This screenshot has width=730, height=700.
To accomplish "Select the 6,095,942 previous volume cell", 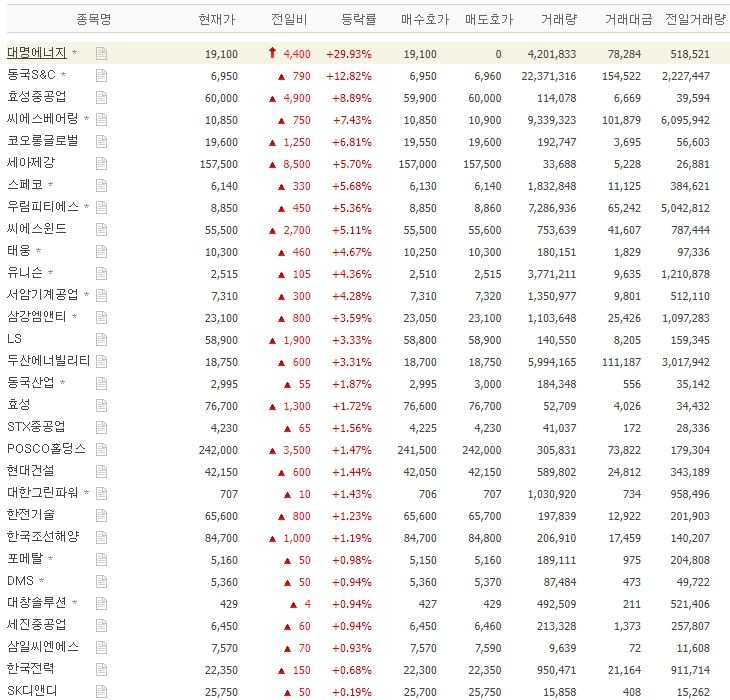I will [685, 120].
